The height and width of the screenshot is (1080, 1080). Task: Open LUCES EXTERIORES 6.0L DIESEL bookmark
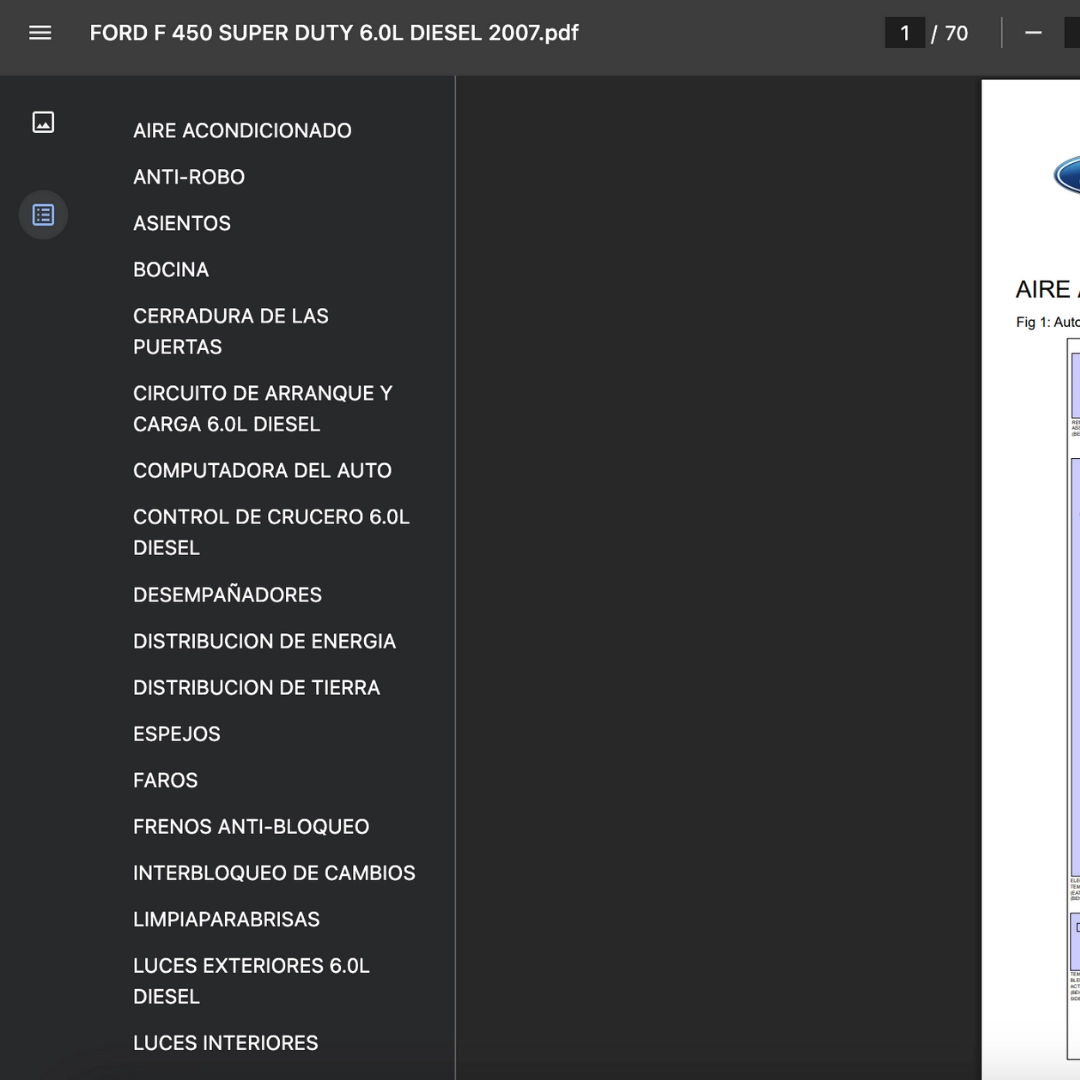251,981
